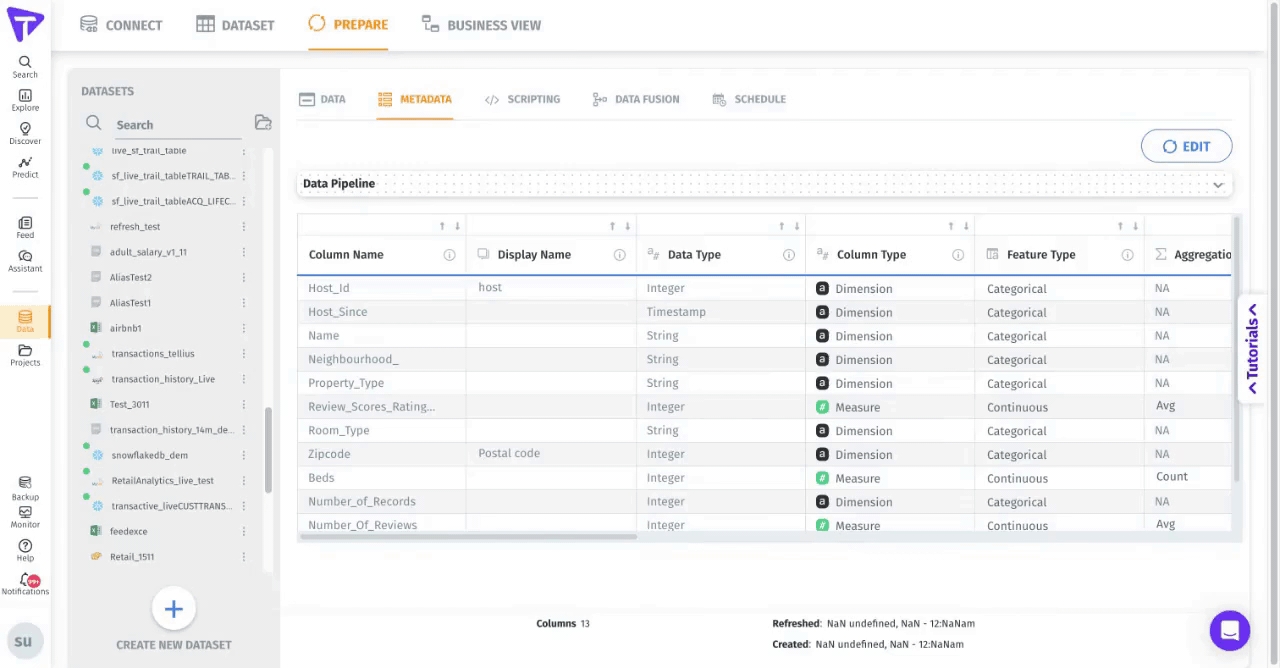Open the Discover section
Image resolution: width=1280 pixels, height=668 pixels.
(25, 133)
